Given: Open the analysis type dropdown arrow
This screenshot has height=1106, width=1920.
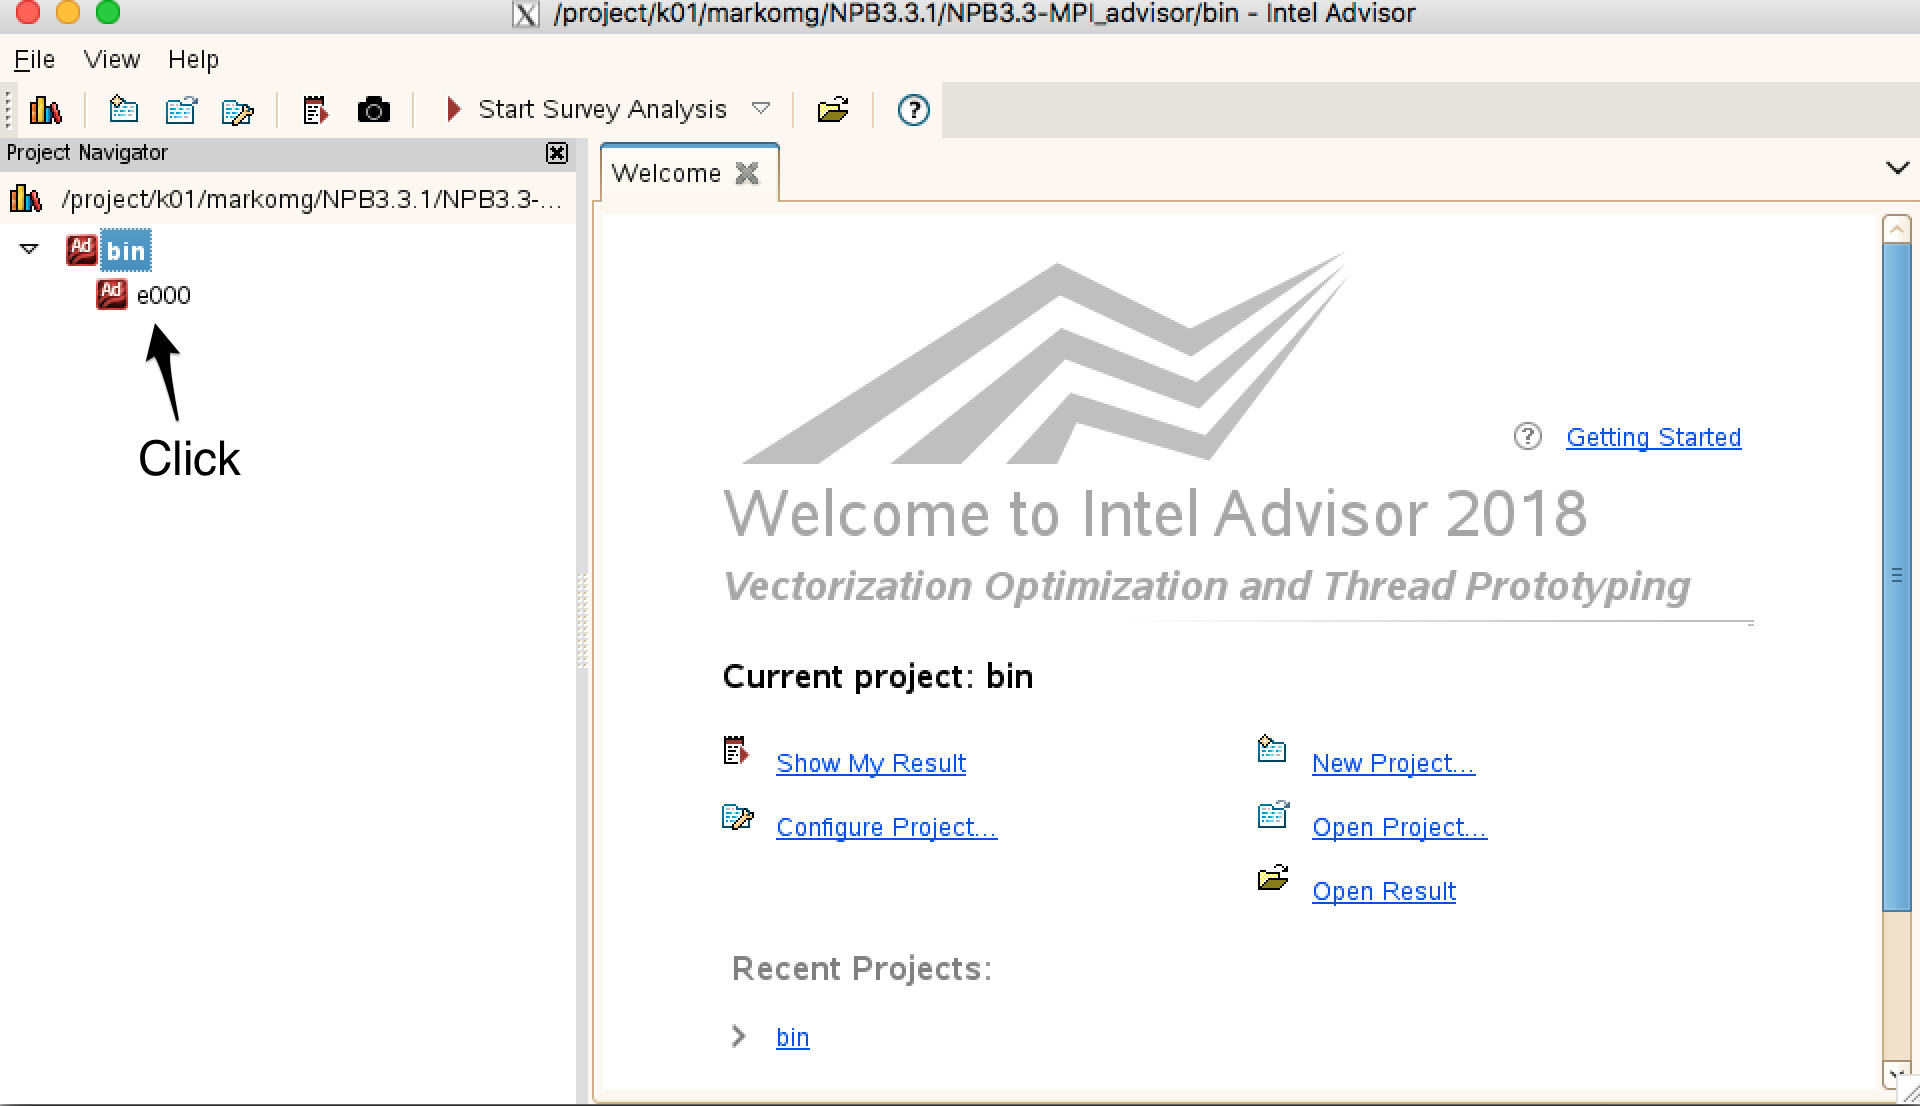Looking at the screenshot, I should pyautogui.click(x=761, y=108).
